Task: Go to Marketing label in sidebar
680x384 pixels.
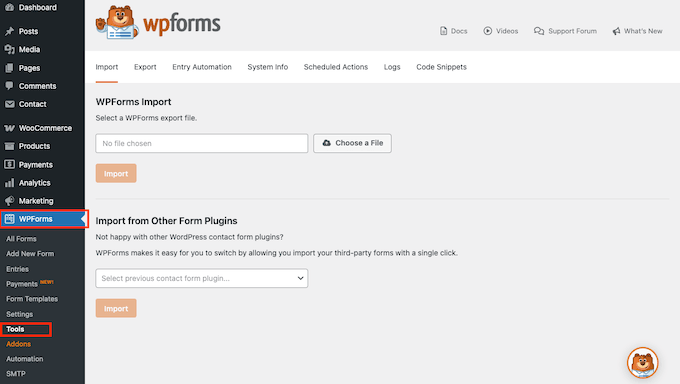Action: 36,201
